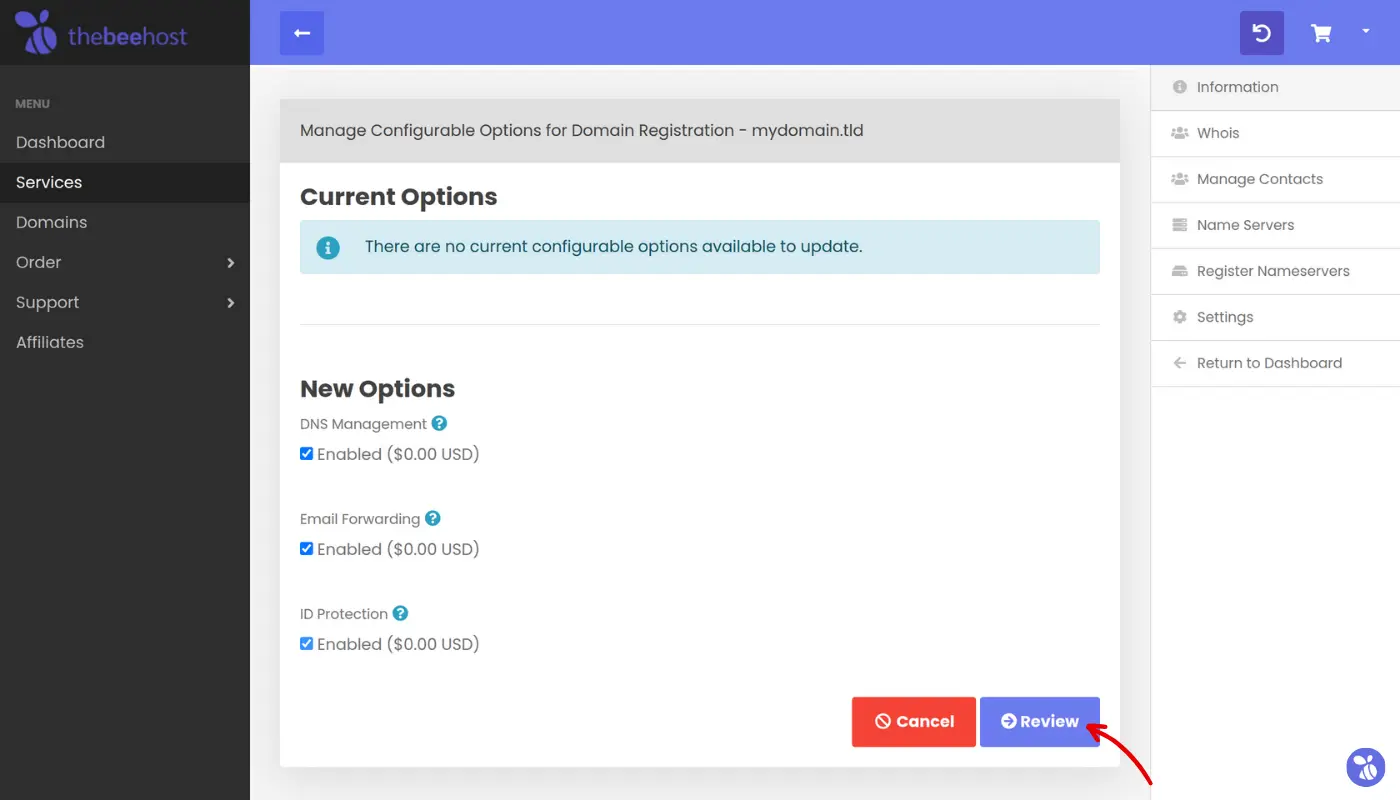This screenshot has width=1400, height=800.
Task: Open Manage Contacts in the right panel
Action: (x=1259, y=179)
